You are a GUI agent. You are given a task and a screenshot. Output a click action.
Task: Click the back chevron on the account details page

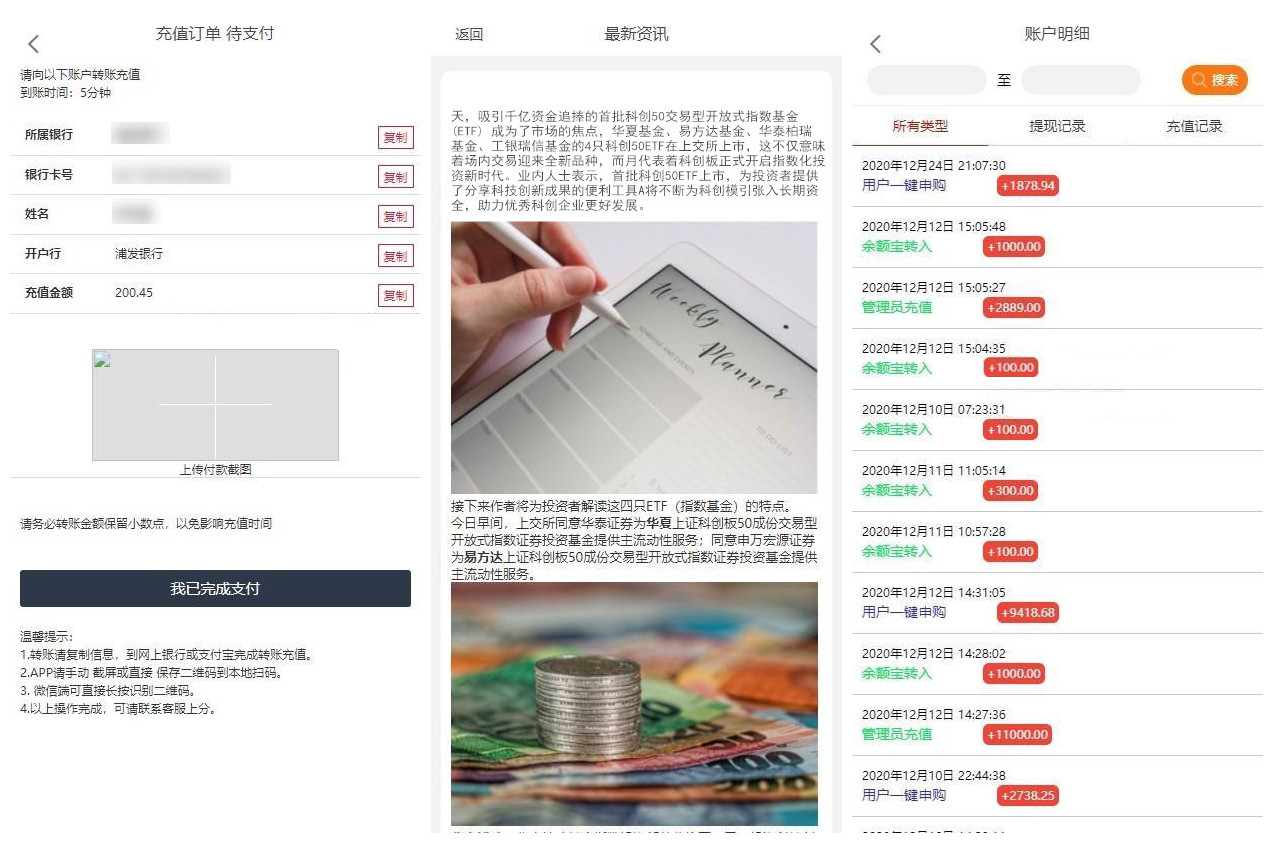coord(874,44)
